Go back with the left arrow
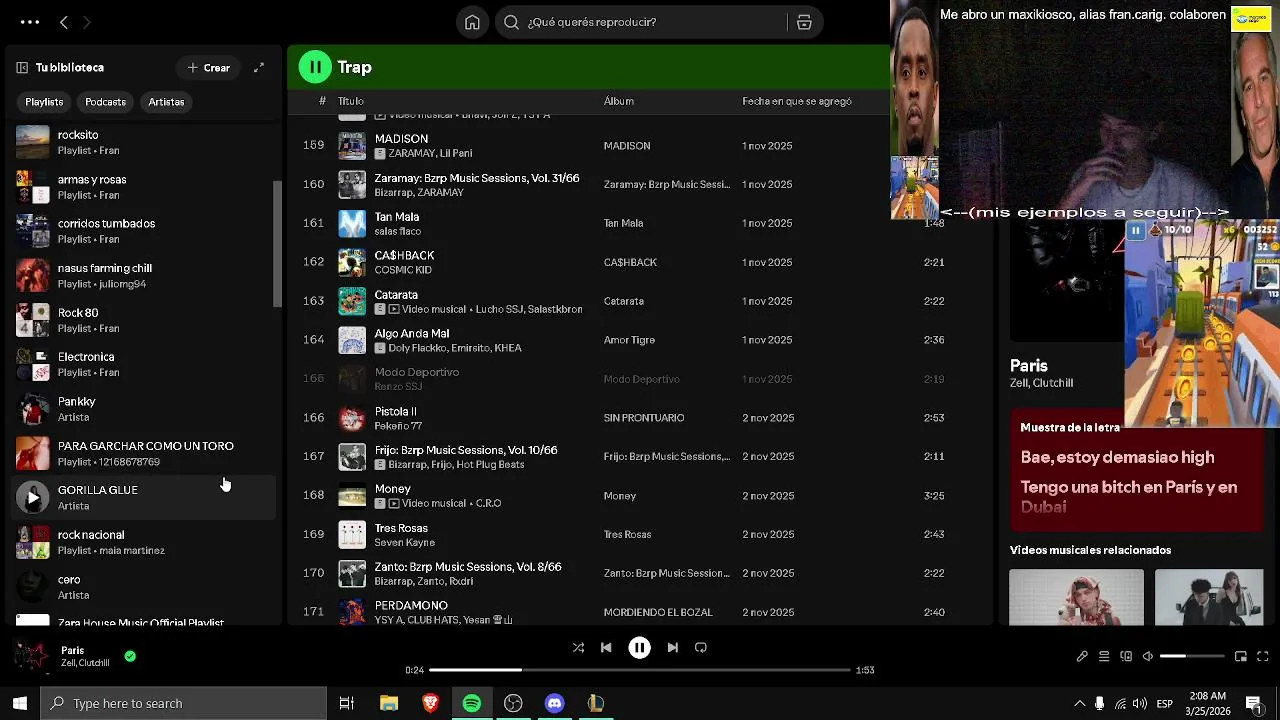1280x720 pixels. point(63,22)
